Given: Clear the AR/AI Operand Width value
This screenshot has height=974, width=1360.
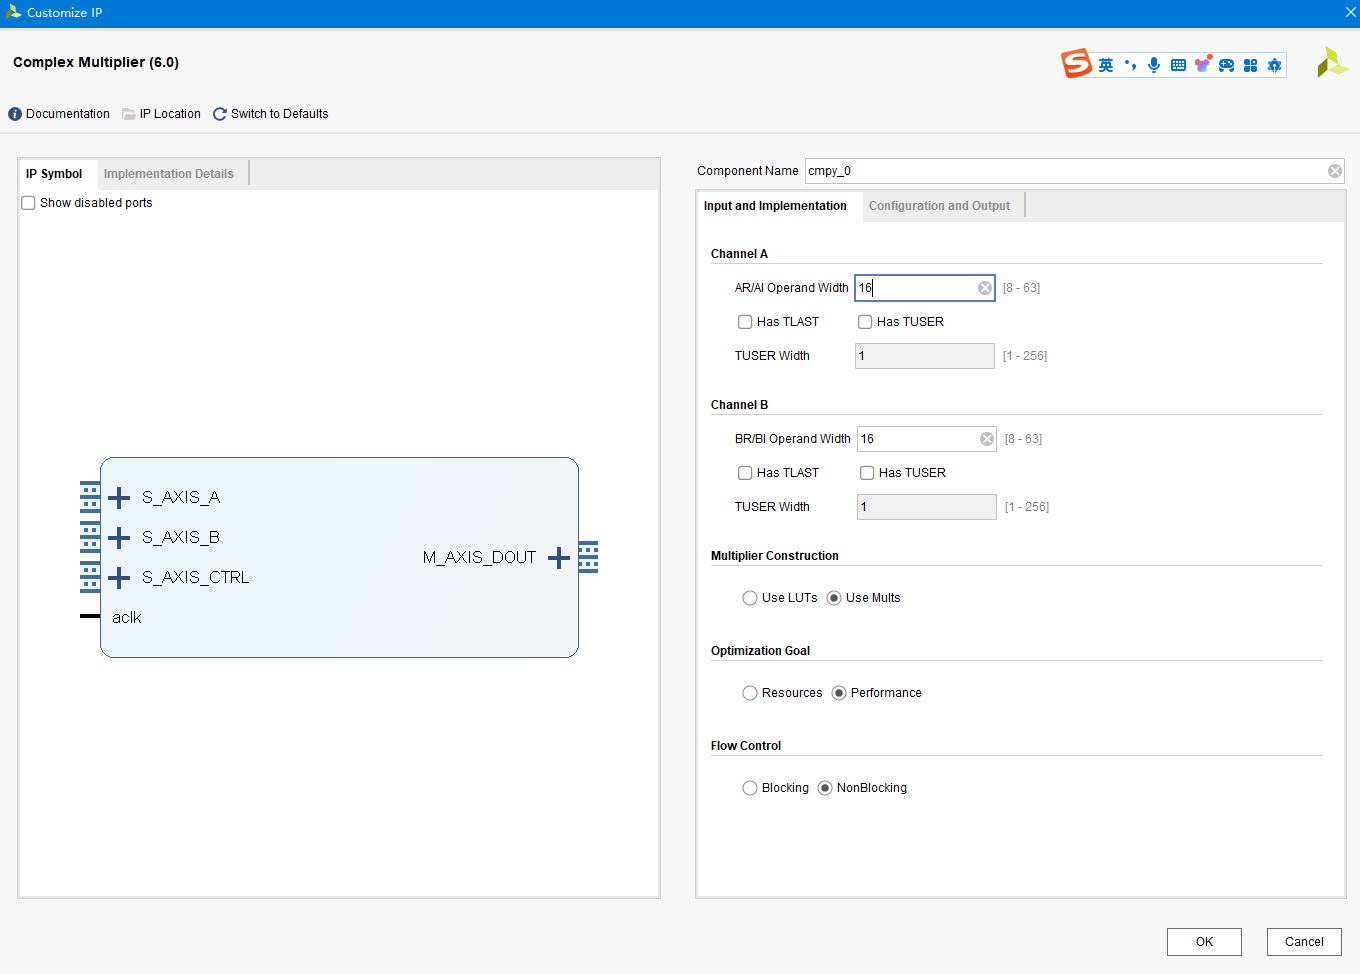Looking at the screenshot, I should [x=985, y=288].
